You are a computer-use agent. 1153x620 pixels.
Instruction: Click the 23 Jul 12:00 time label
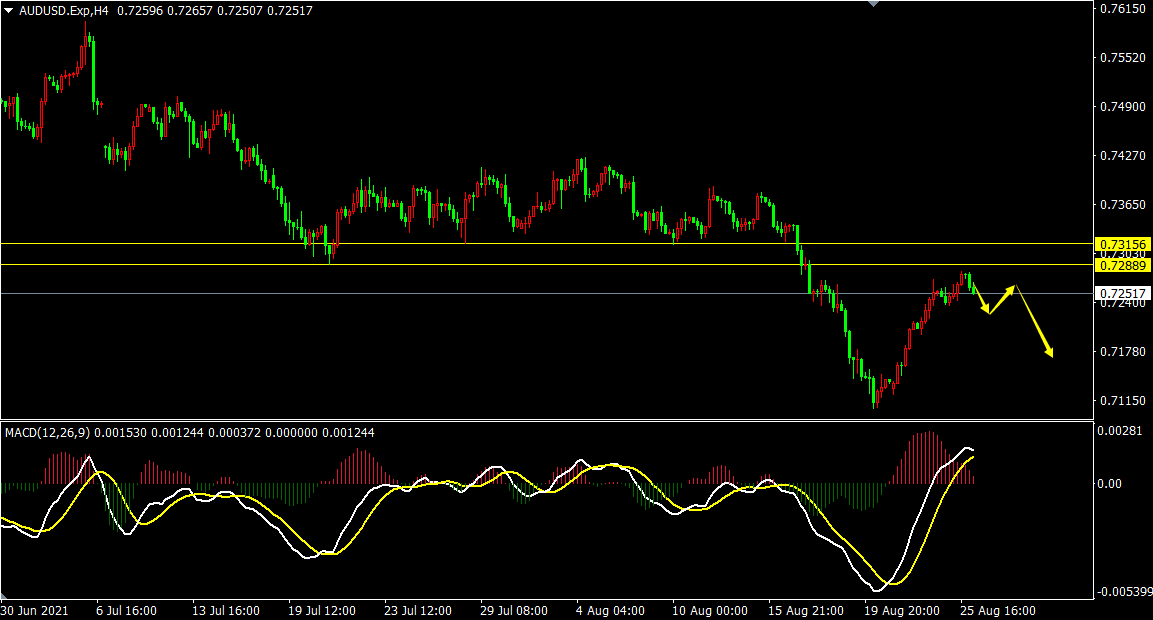(x=418, y=610)
